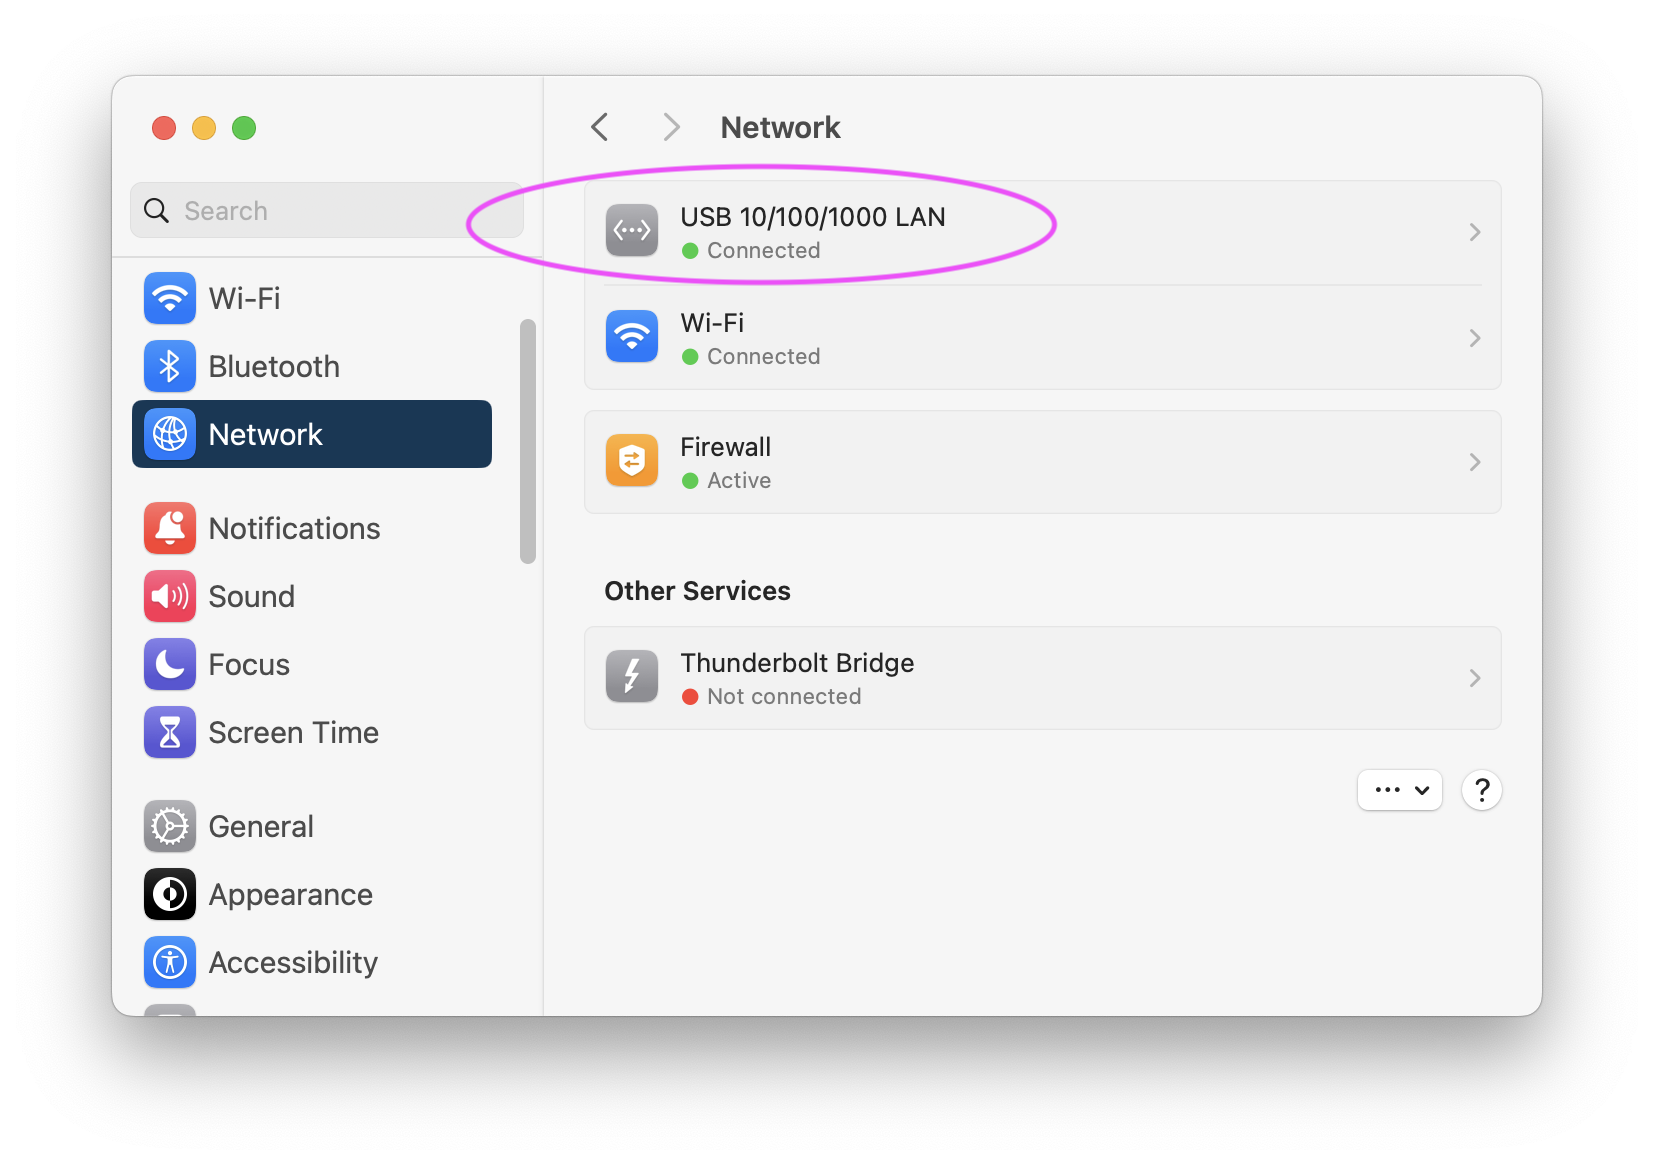
Task: Click the Sound speaker icon
Action: tap(170, 596)
